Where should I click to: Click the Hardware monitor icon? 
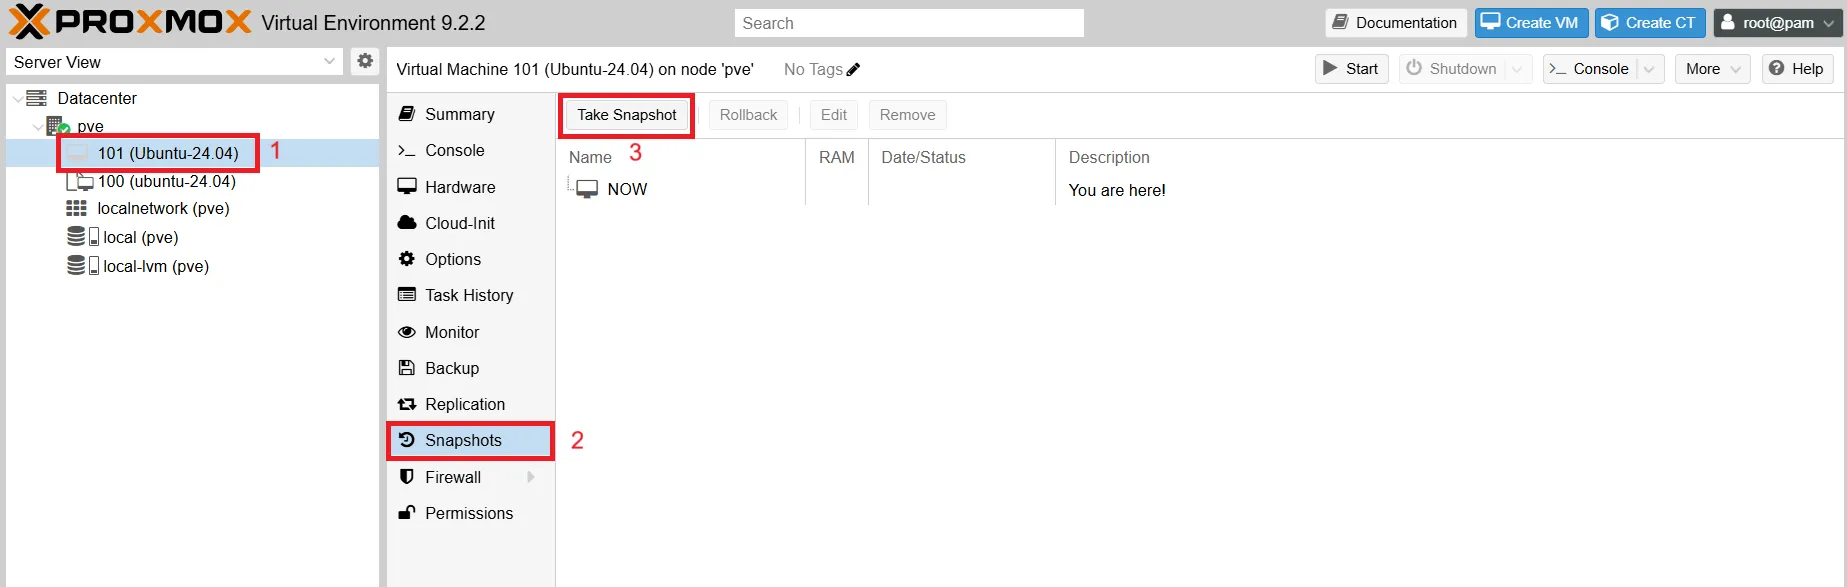coord(407,187)
